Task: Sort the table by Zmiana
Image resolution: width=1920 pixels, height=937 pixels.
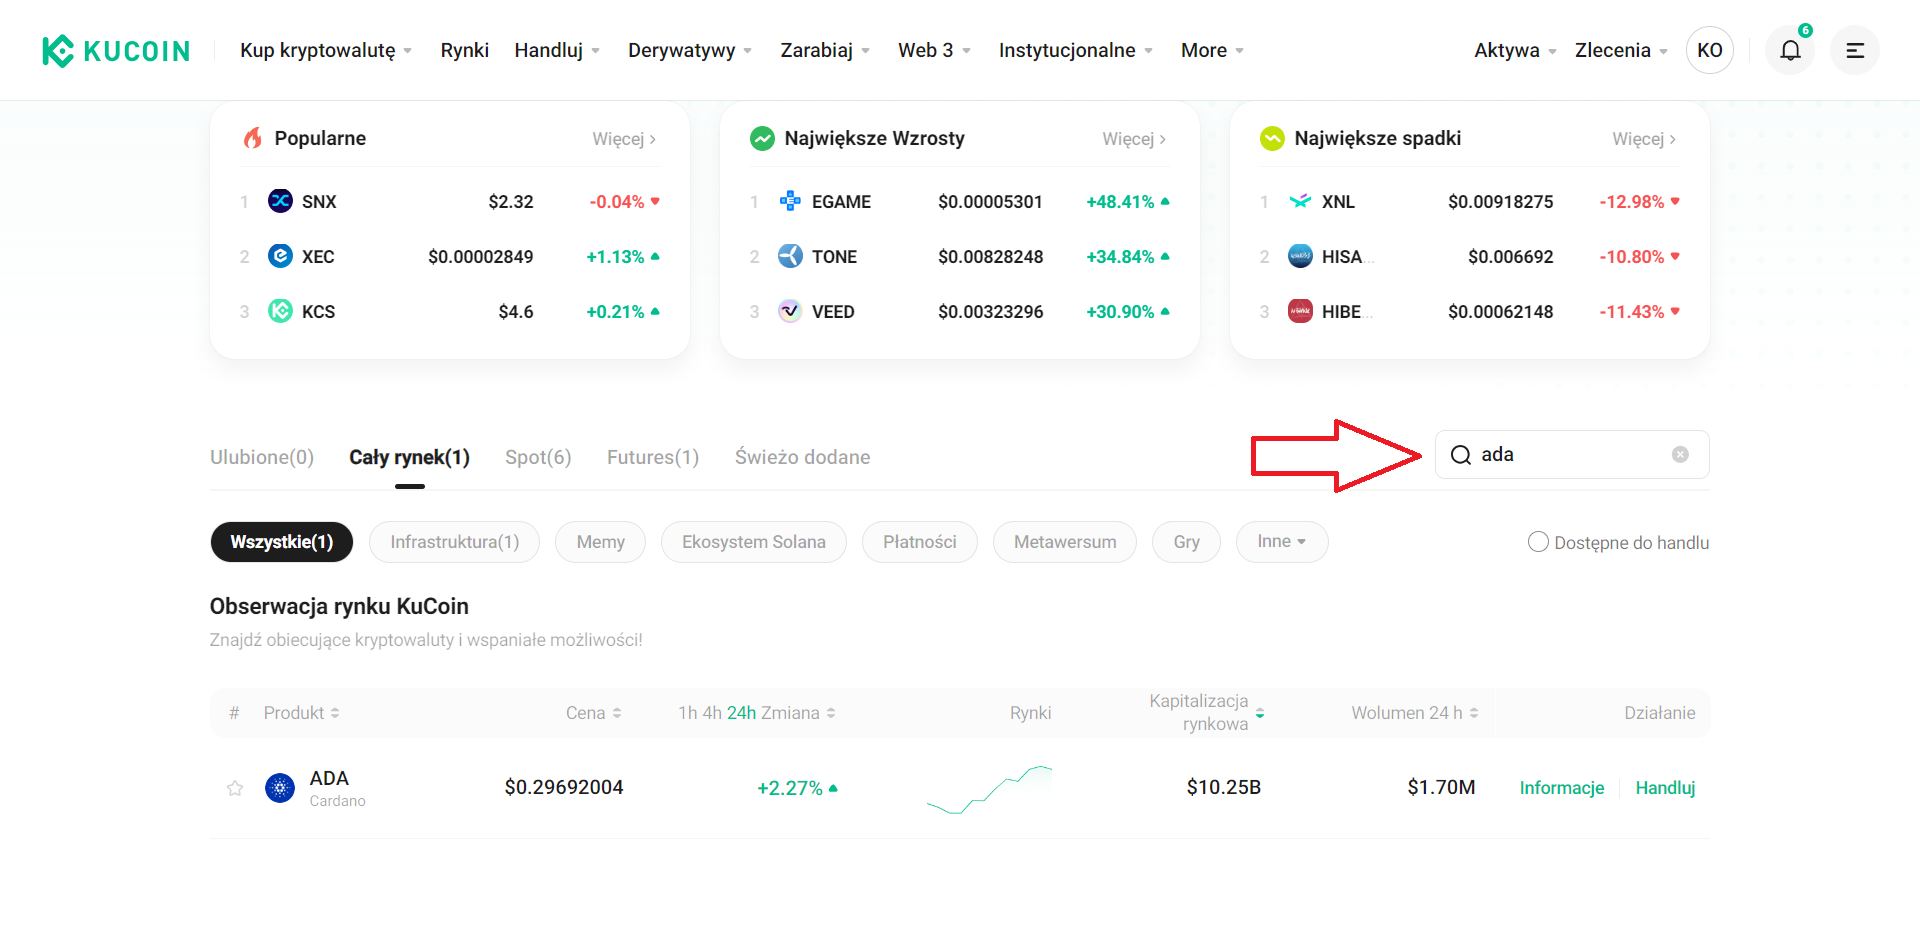Action: coord(798,713)
